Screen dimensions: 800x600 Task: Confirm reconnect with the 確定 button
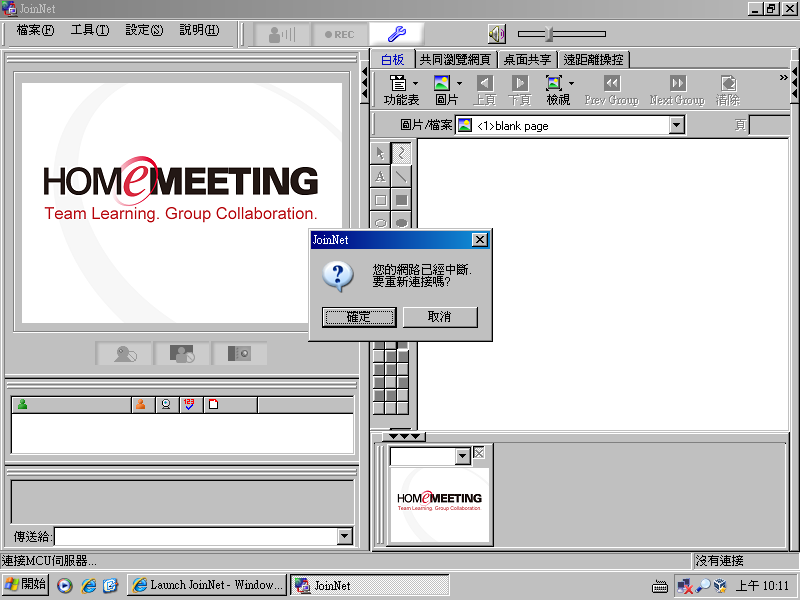point(359,317)
